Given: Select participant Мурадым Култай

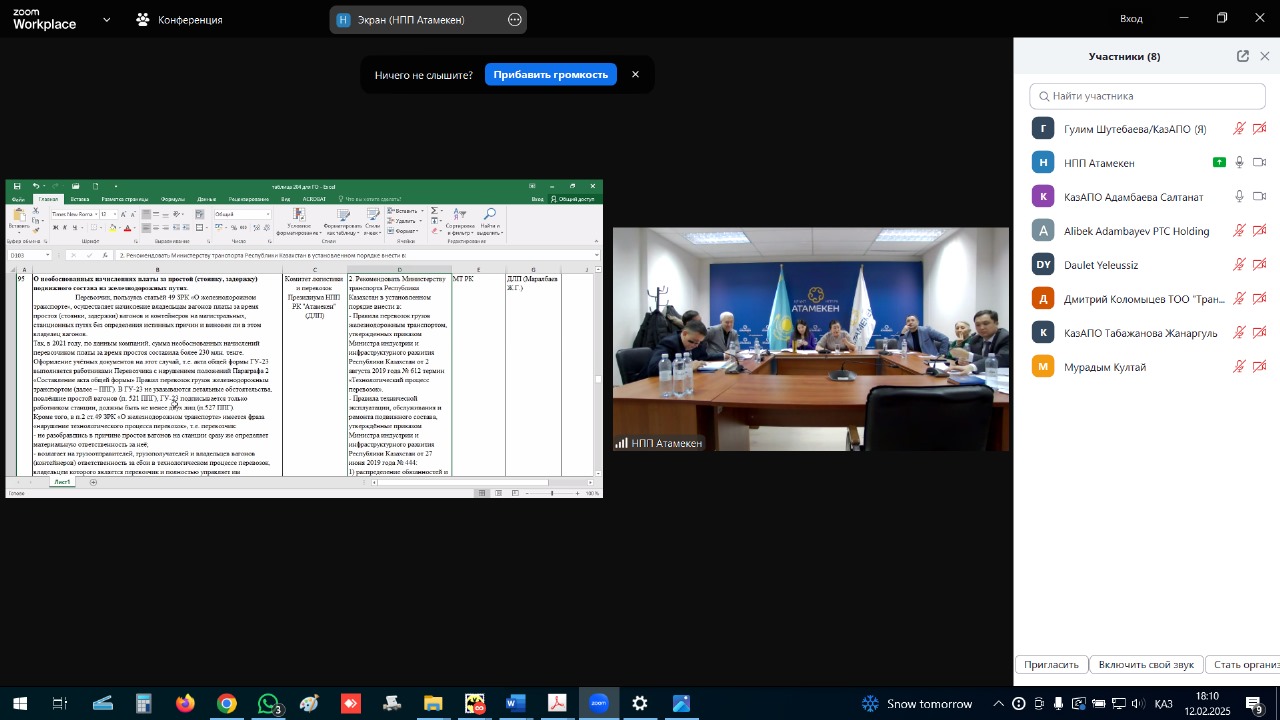Looking at the screenshot, I should [1147, 367].
